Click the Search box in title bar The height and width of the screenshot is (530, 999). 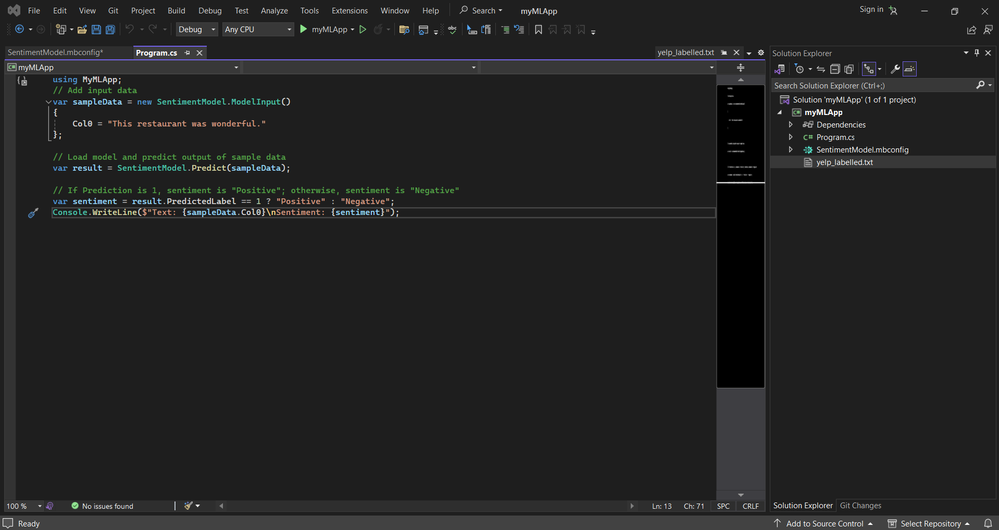click(481, 11)
